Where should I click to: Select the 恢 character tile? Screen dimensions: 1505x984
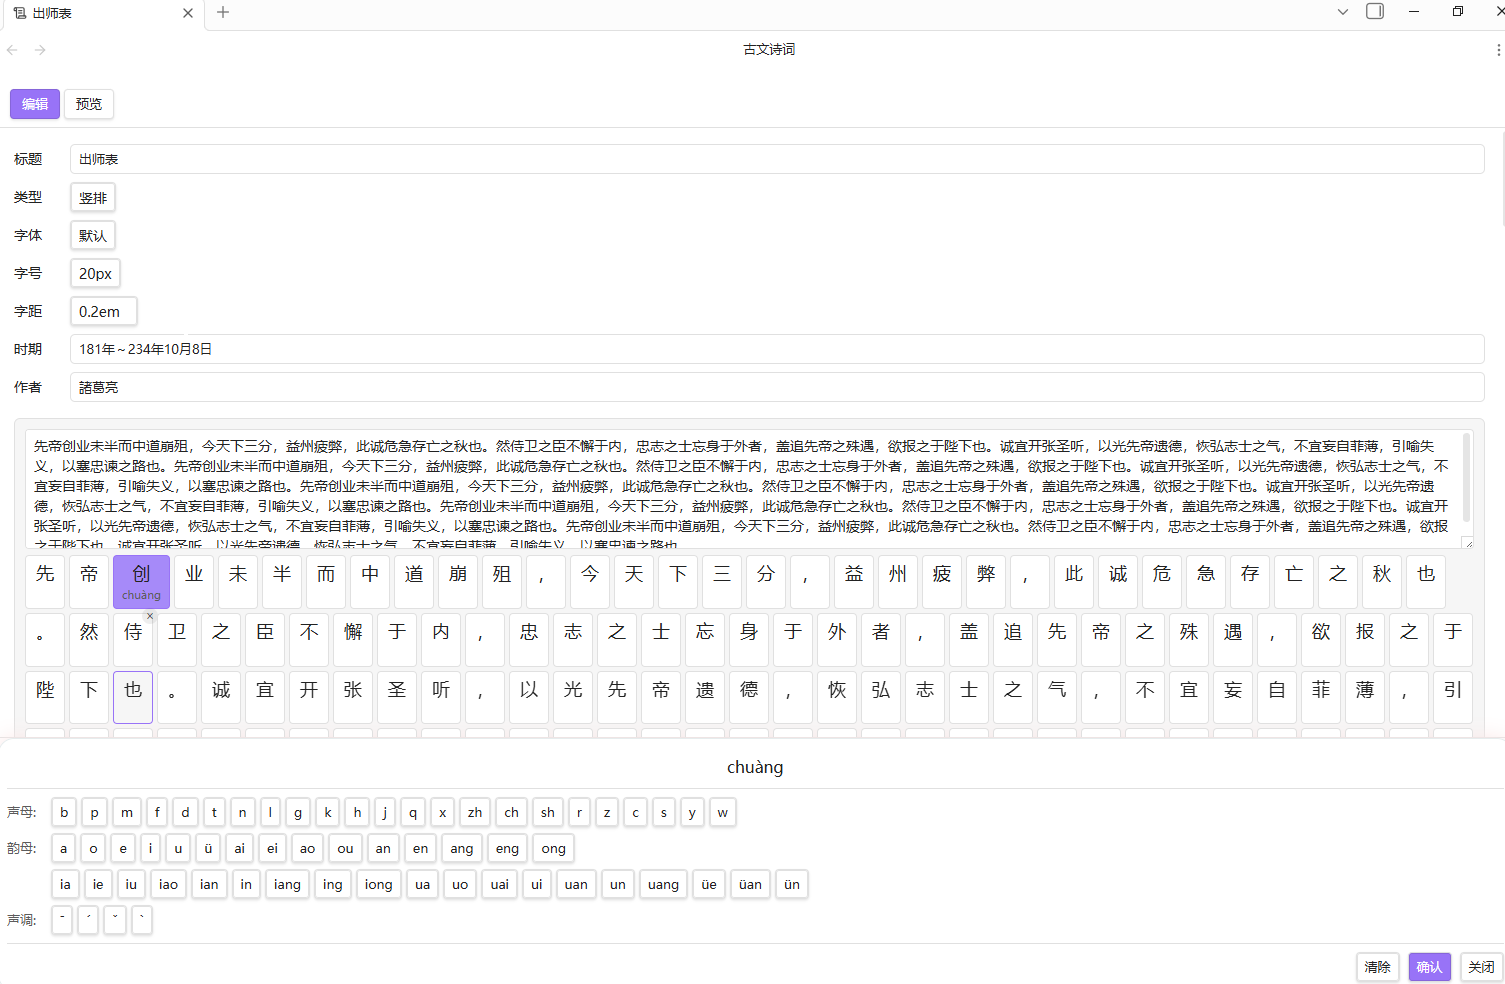click(837, 697)
